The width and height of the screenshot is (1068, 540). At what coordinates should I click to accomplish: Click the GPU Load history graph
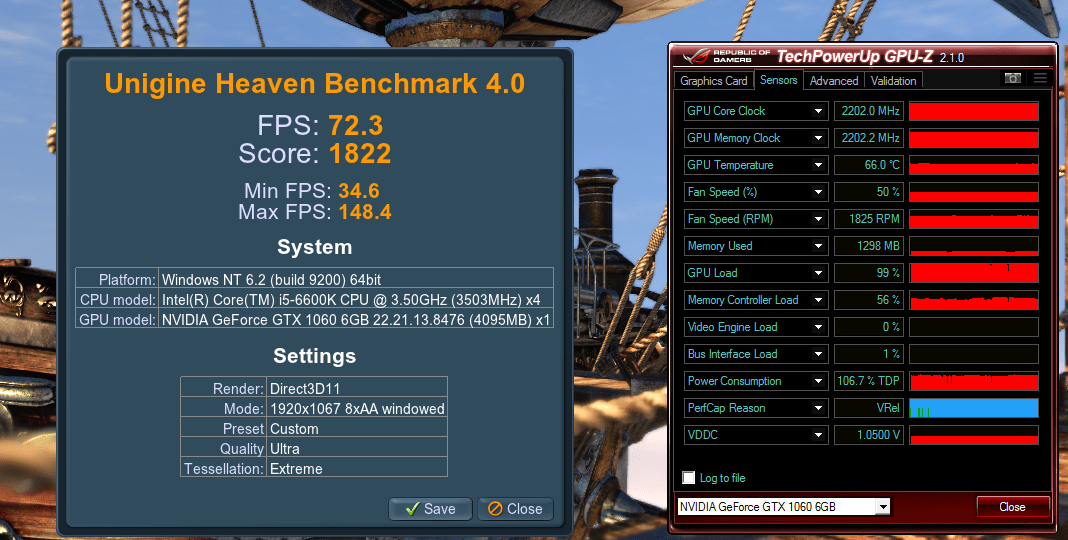tap(974, 273)
